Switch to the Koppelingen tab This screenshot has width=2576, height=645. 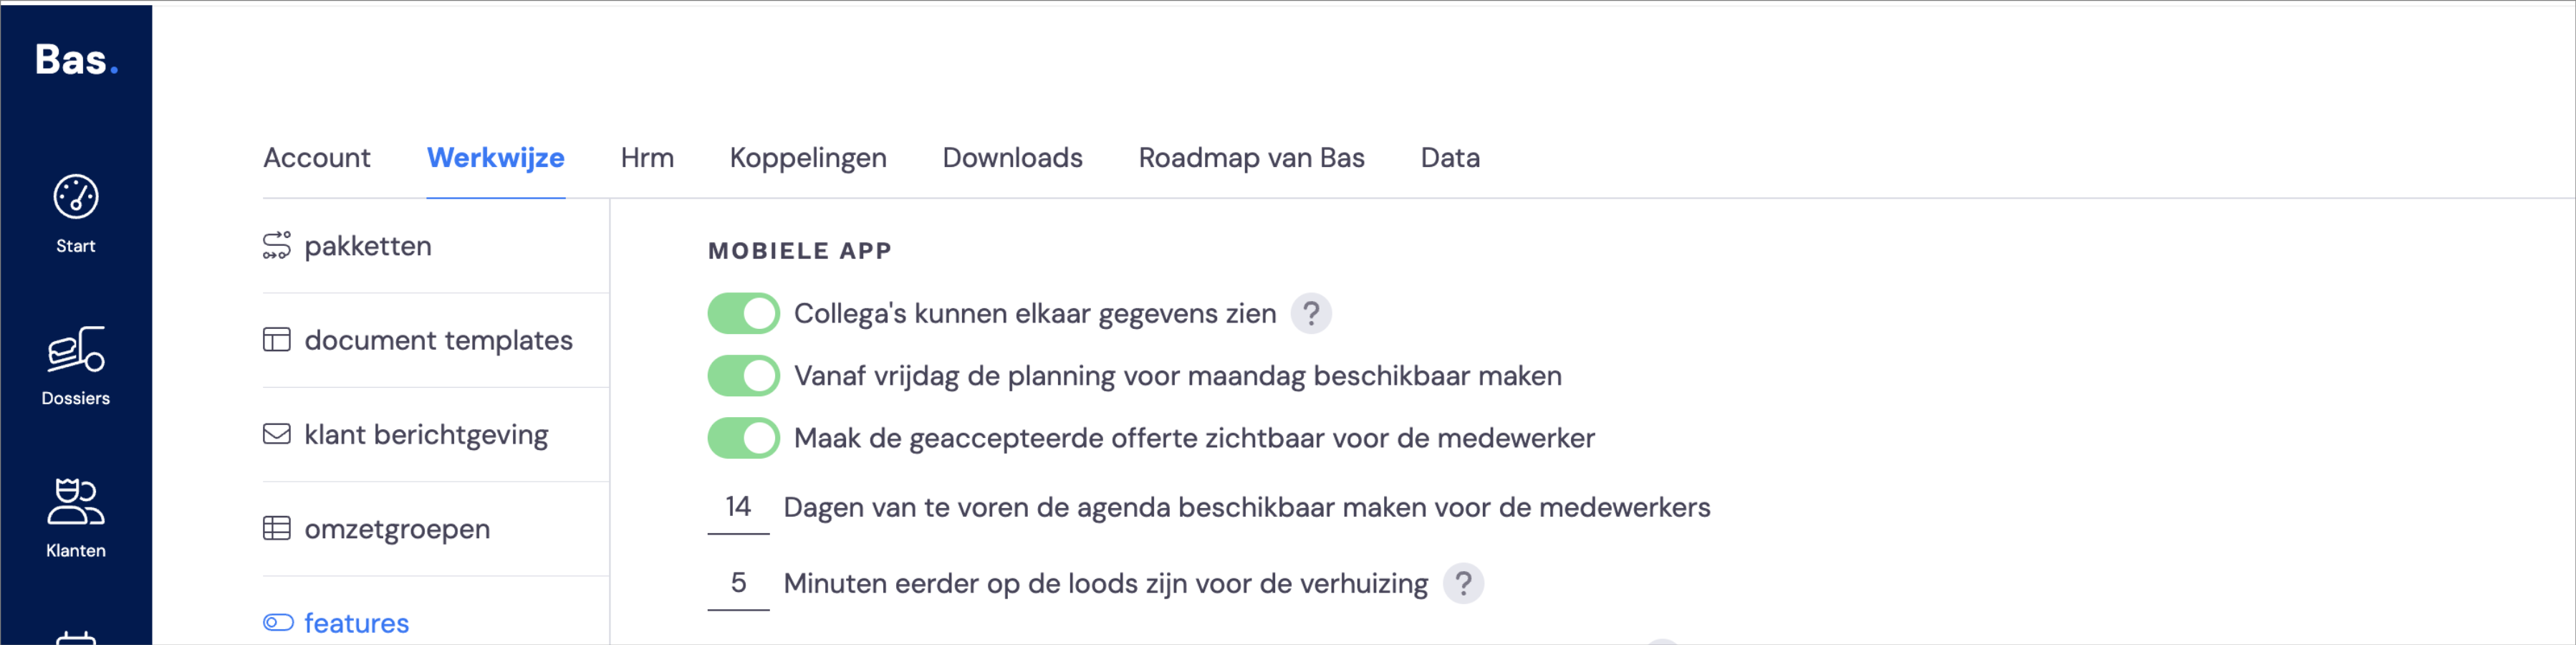(x=808, y=158)
